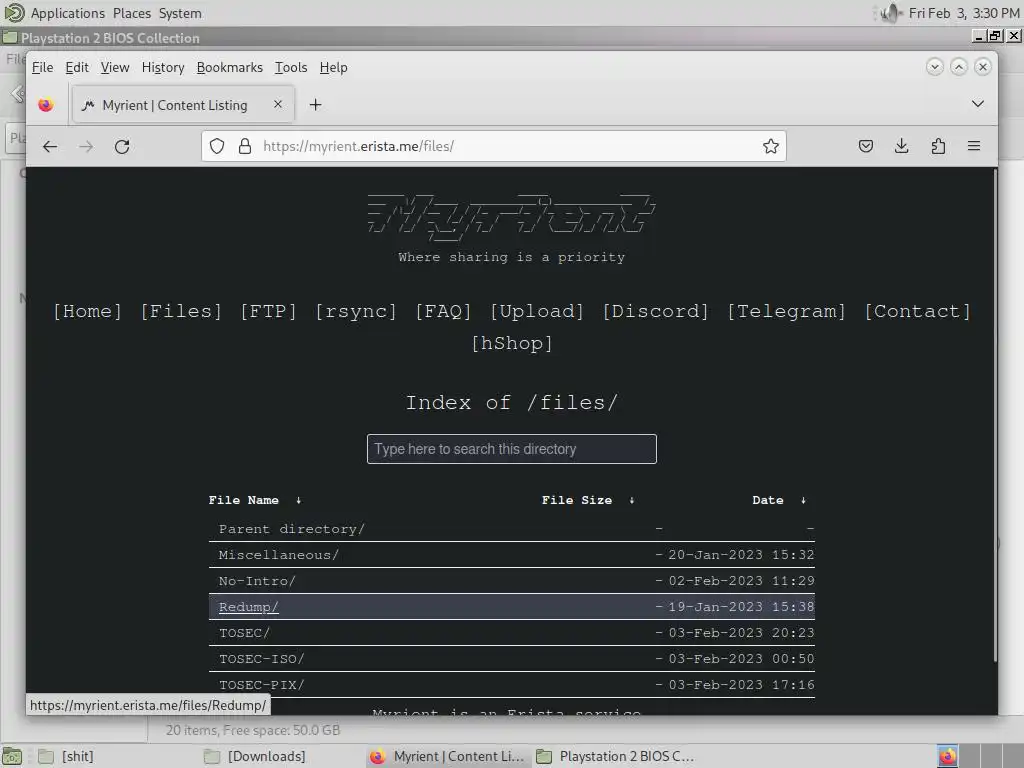Viewport: 1024px width, 768px height.
Task: Open the View menu in Firefox
Action: (115, 67)
